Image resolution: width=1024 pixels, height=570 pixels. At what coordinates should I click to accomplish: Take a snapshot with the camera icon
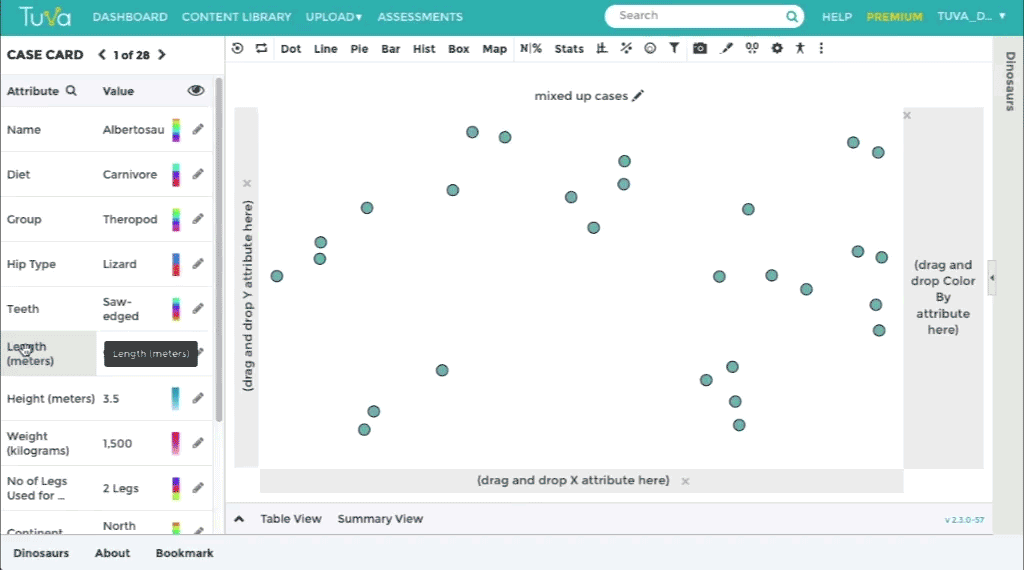click(700, 48)
